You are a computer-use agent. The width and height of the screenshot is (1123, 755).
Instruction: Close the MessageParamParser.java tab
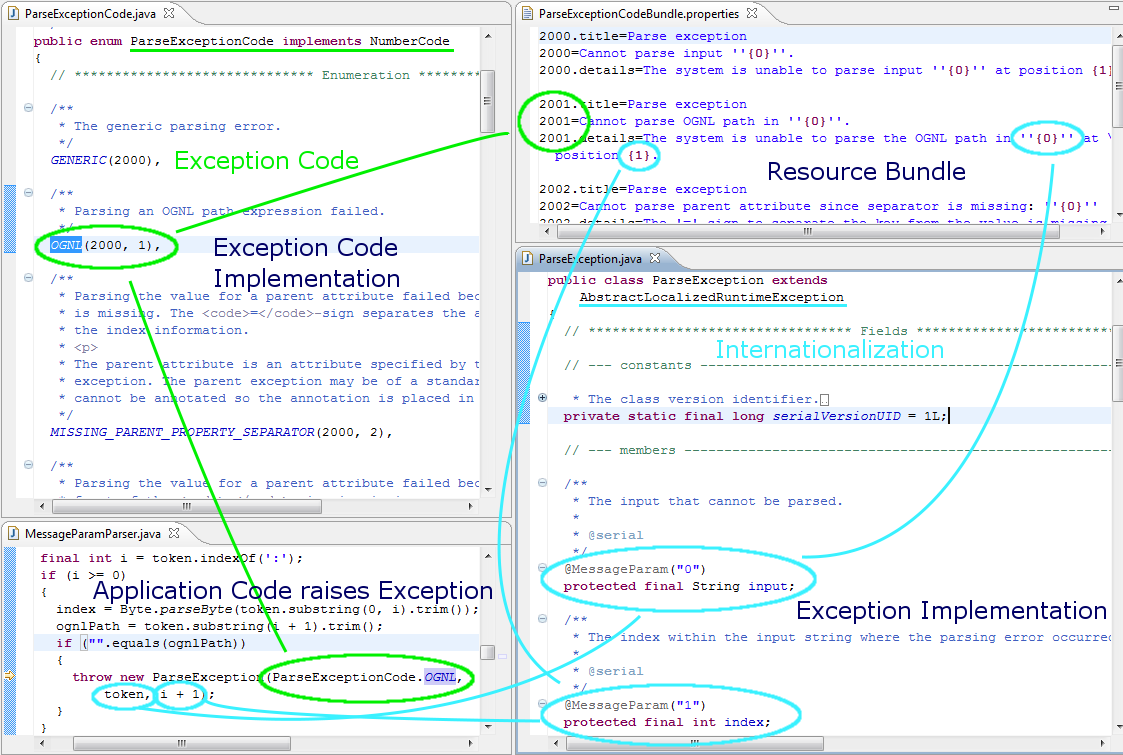pos(172,533)
